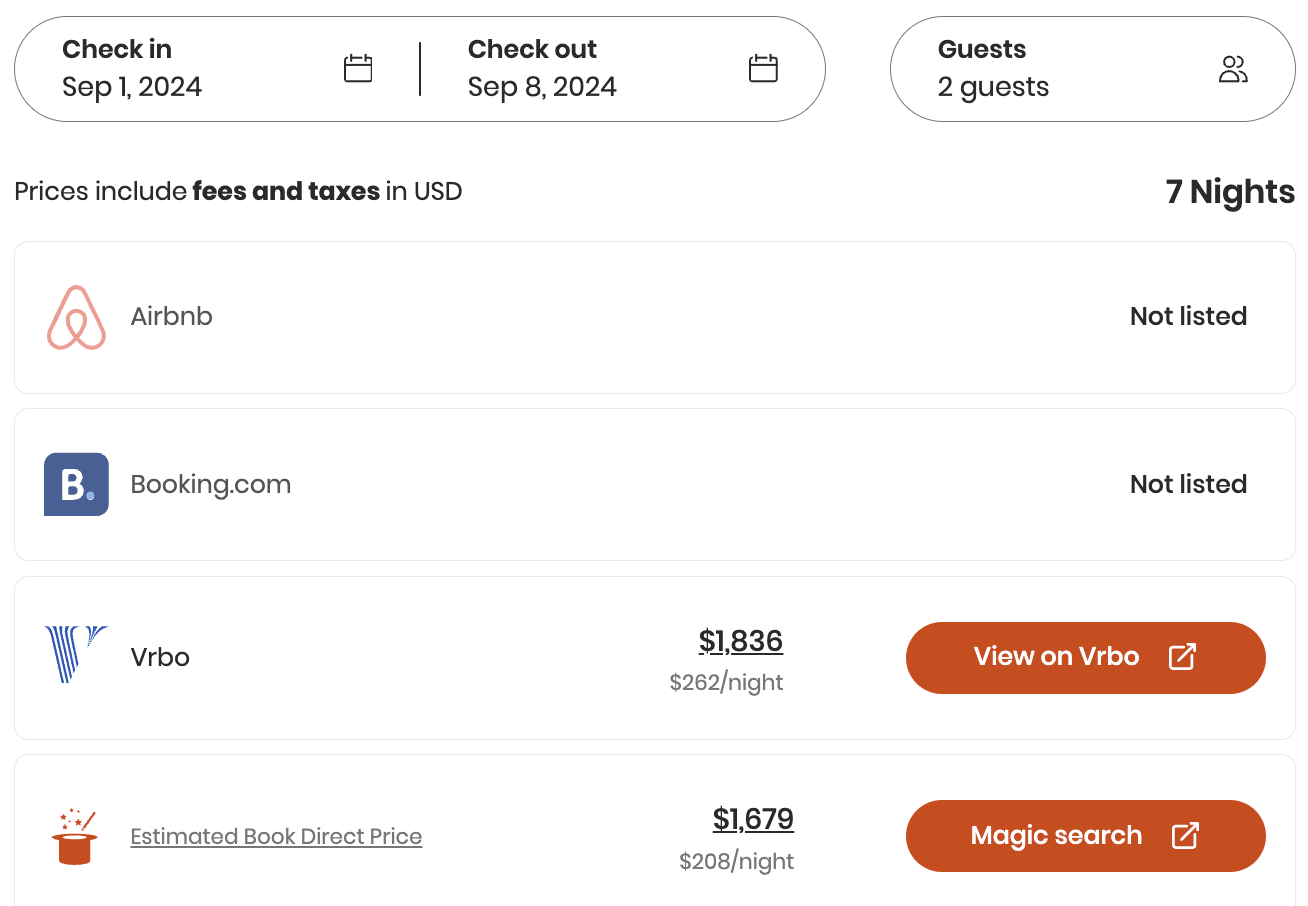
Task: Click the guests people icon
Action: 1233,69
